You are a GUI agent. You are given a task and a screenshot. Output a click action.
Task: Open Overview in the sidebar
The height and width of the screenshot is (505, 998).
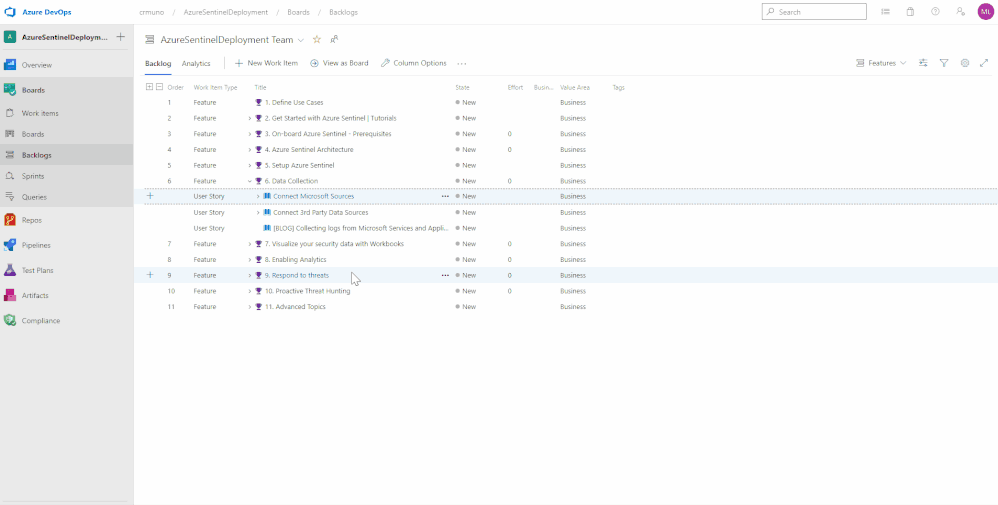pyautogui.click(x=37, y=65)
